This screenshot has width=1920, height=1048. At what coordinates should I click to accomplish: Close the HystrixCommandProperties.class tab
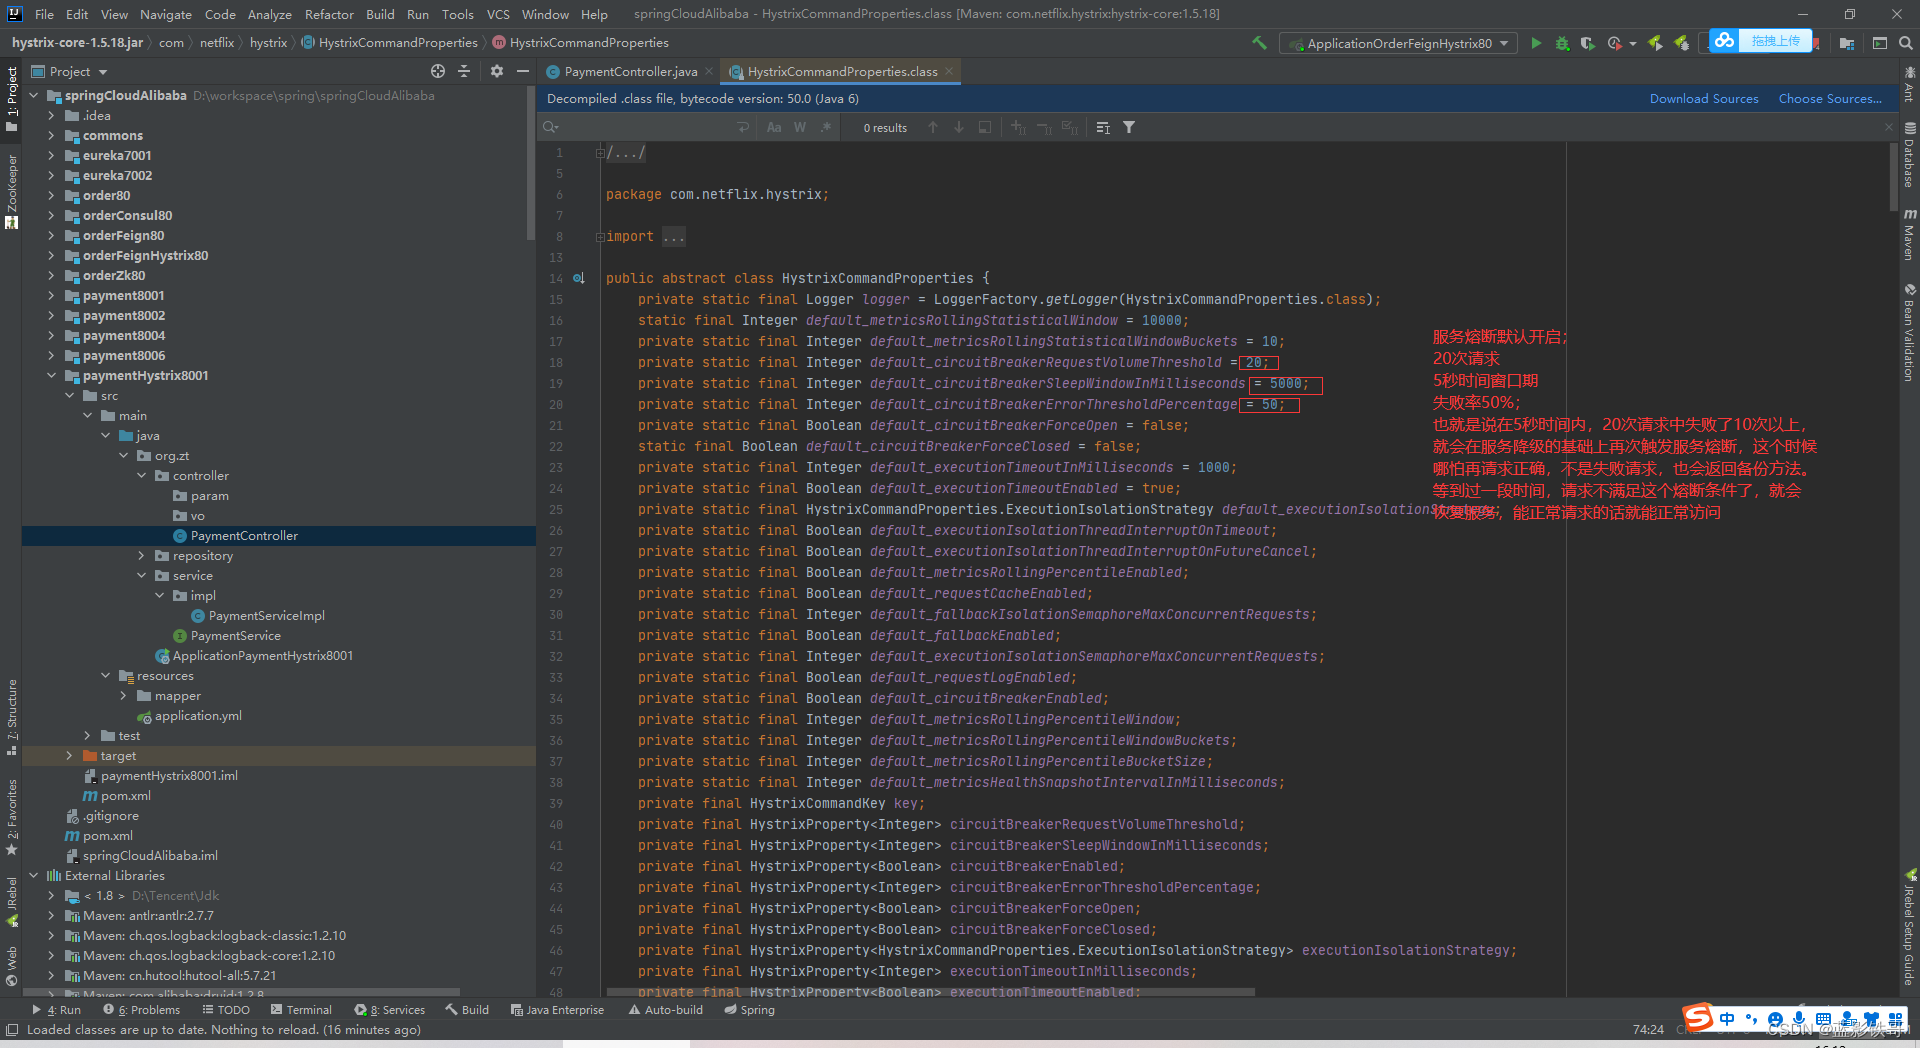[x=948, y=70]
